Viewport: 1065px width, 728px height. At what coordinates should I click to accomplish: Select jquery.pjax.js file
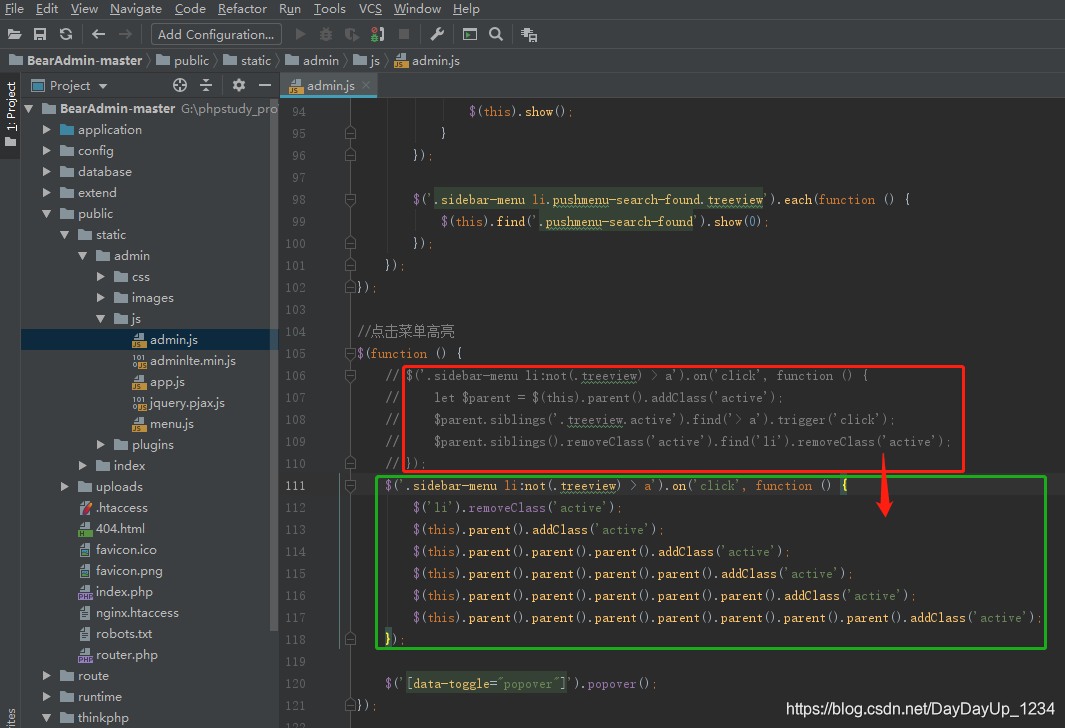[187, 403]
